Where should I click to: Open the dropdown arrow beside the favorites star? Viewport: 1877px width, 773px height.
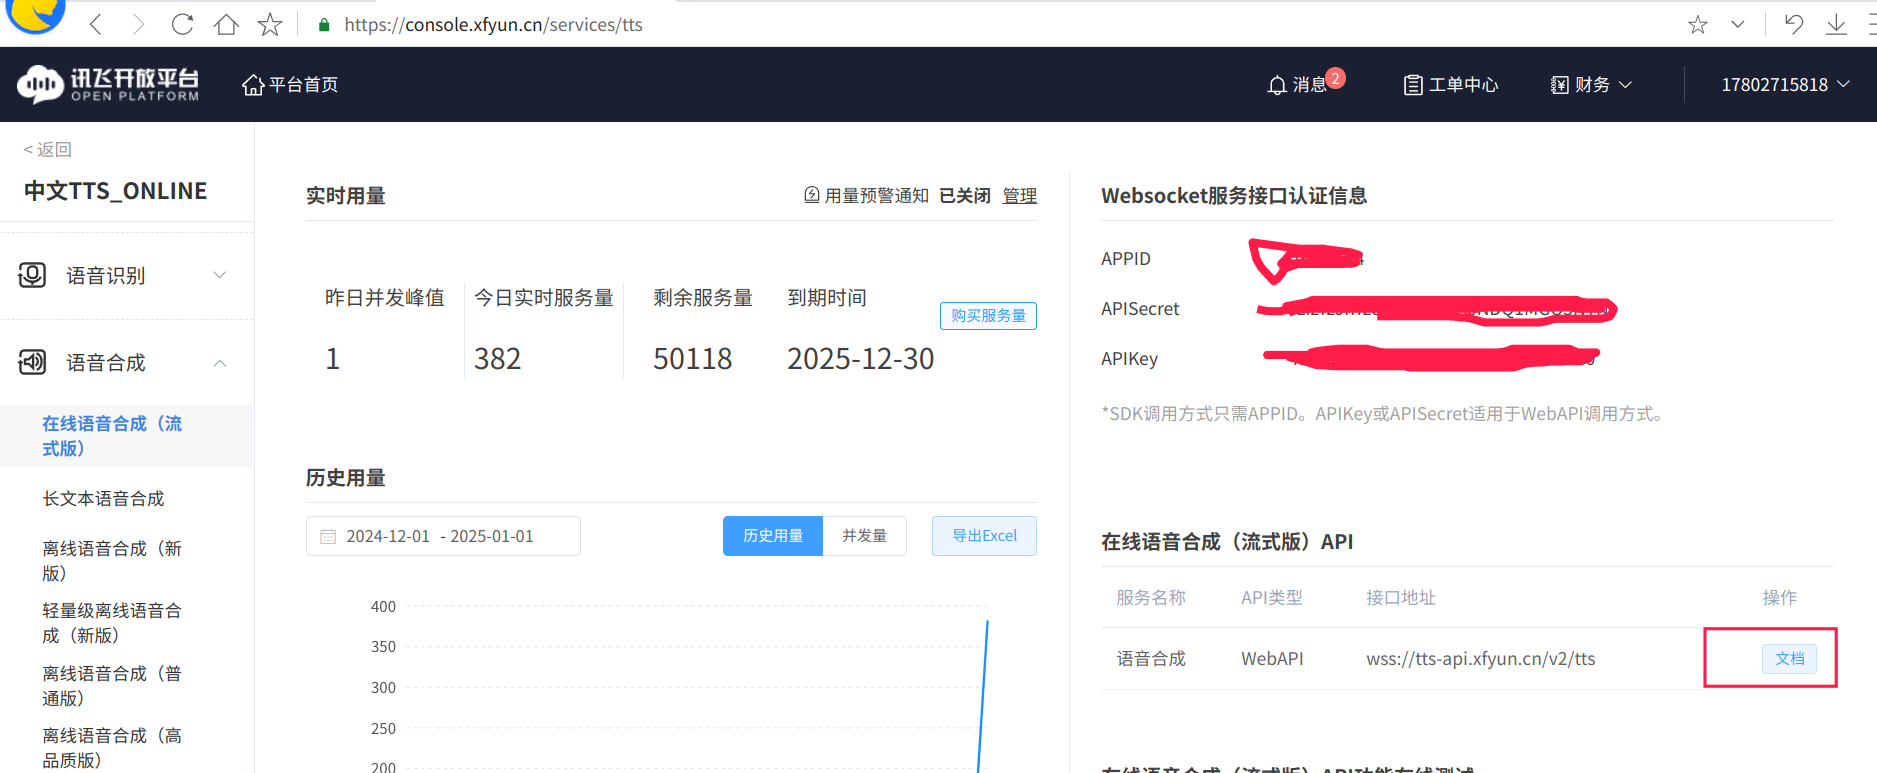[x=1738, y=24]
